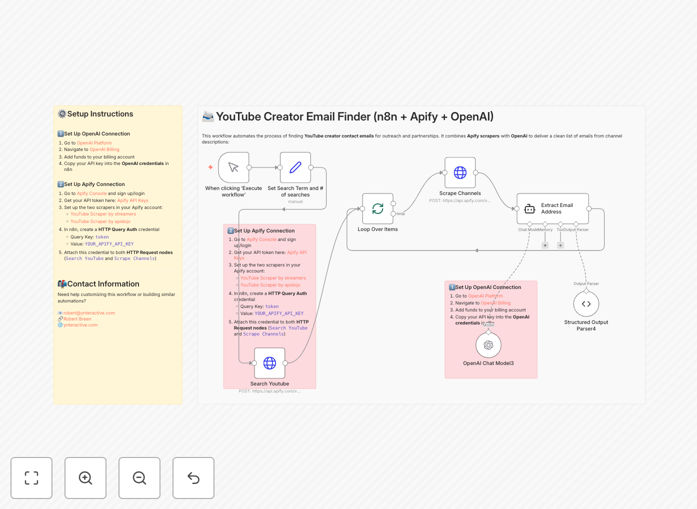Open the Robert Breen profile link

[77, 319]
